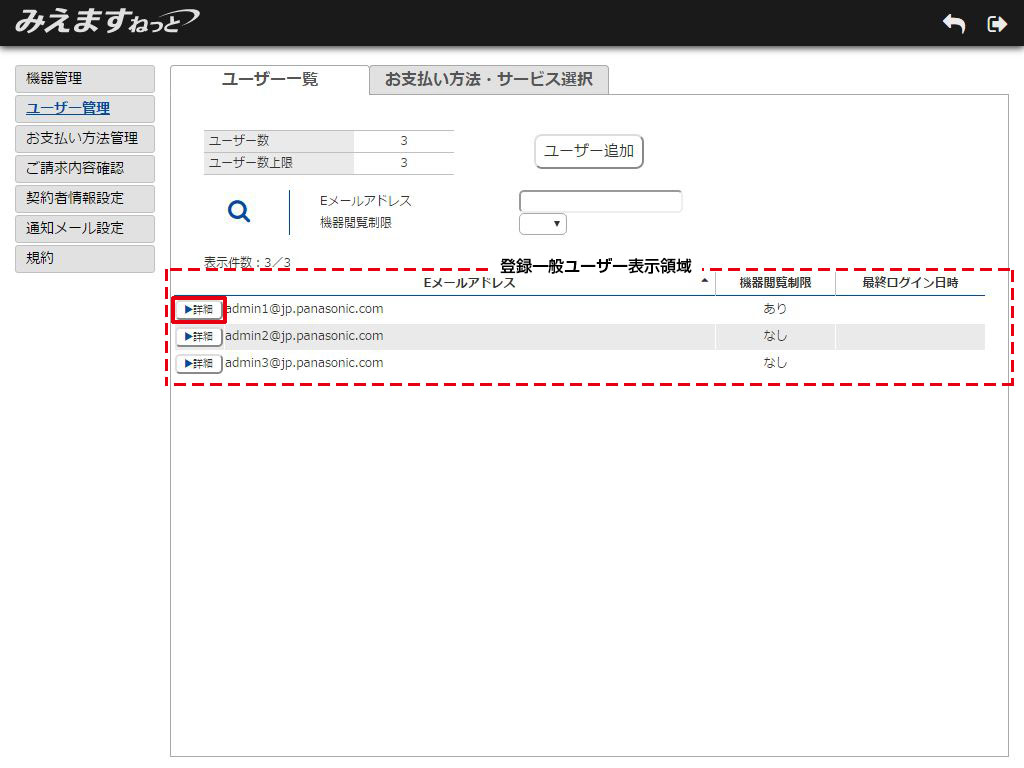Open ご請求内容確認 menu item
The width and height of the screenshot is (1024, 768).
point(85,169)
